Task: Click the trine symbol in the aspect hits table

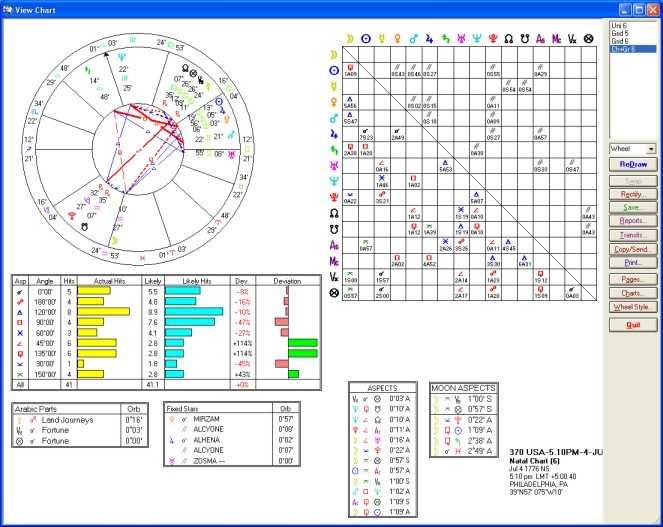Action: point(19,313)
